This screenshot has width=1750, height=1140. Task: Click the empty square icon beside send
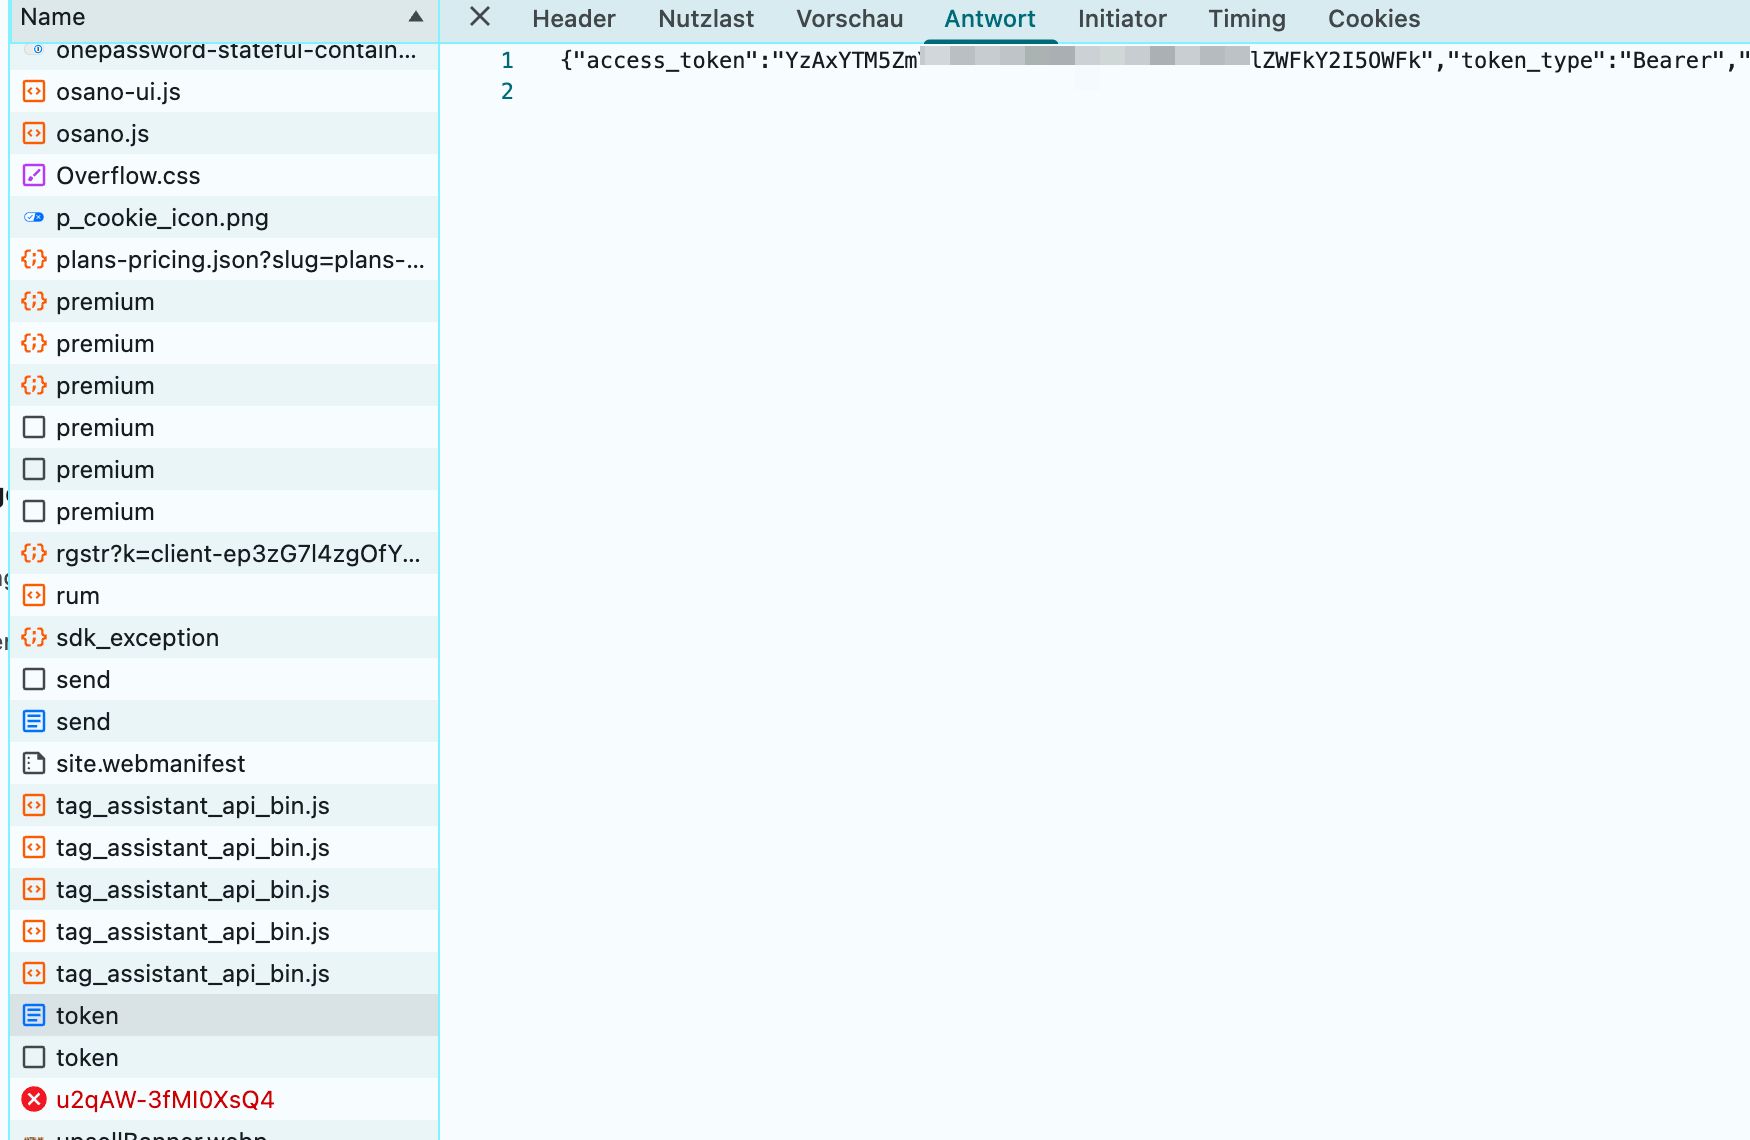click(x=34, y=680)
